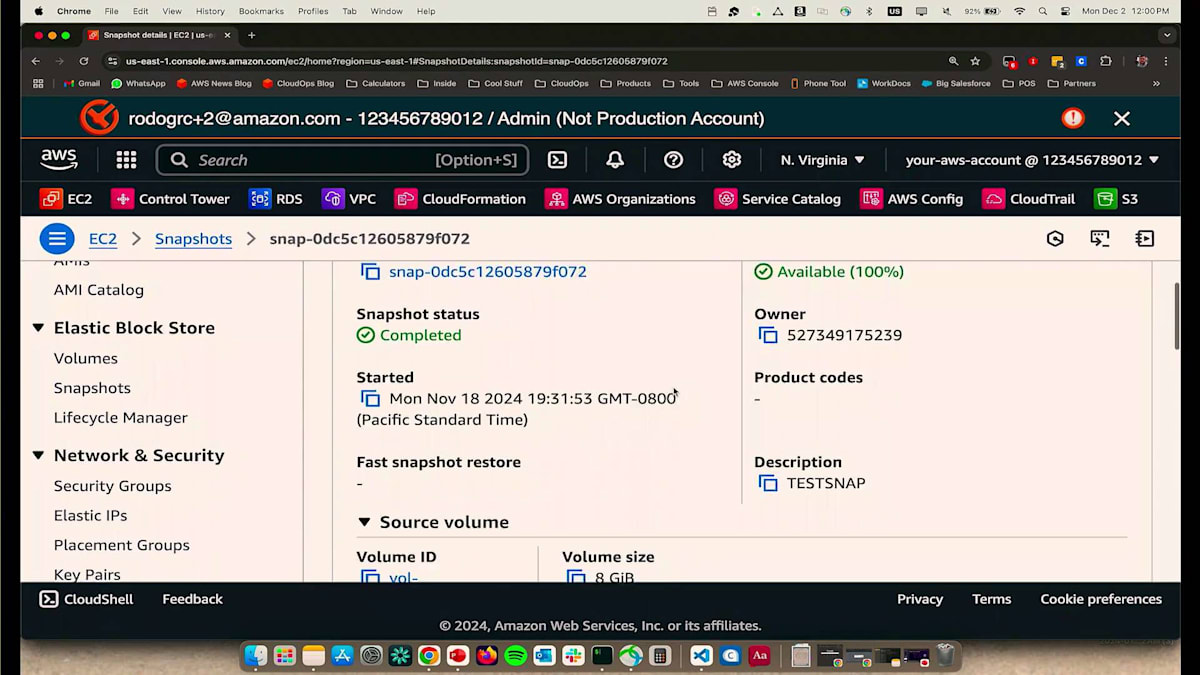Open VPC shortcut in the favorites bar

(349, 199)
